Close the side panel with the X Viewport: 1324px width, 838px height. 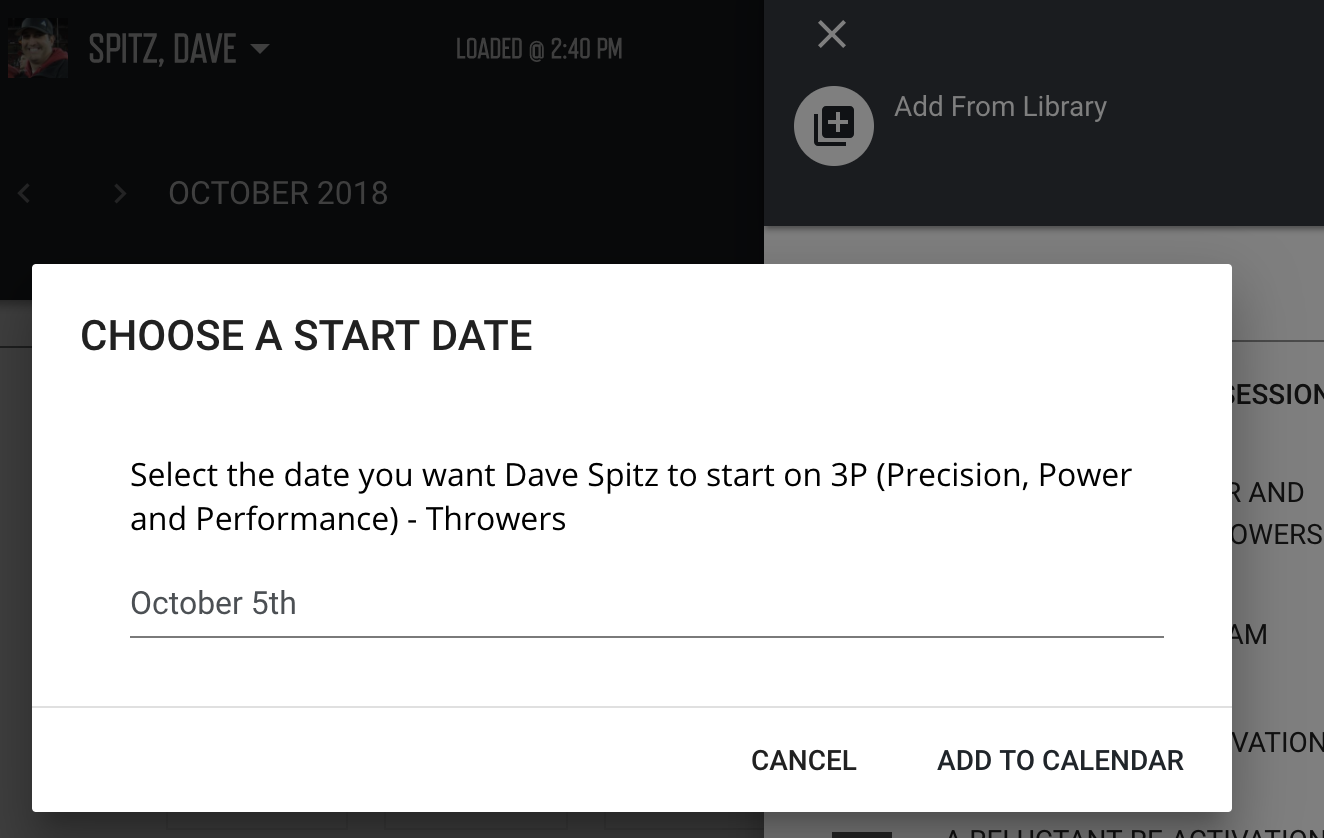[831, 35]
